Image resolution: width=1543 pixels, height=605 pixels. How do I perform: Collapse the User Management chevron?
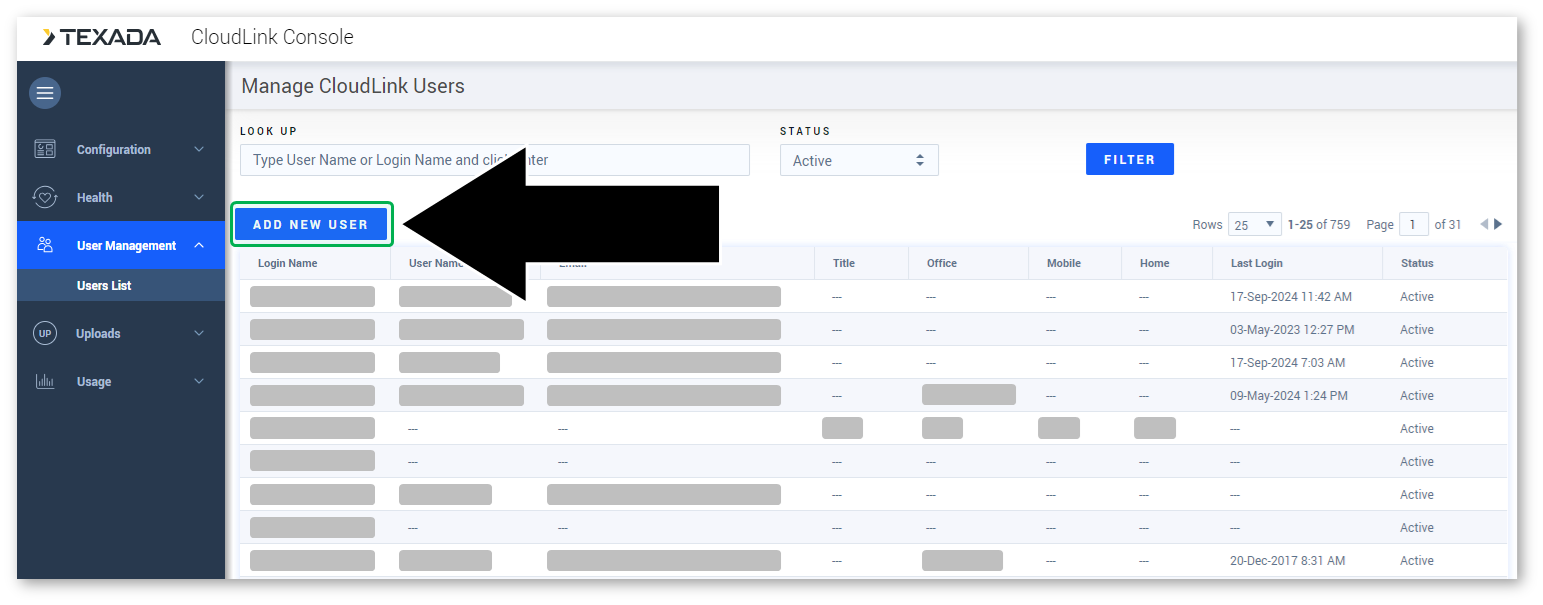199,245
